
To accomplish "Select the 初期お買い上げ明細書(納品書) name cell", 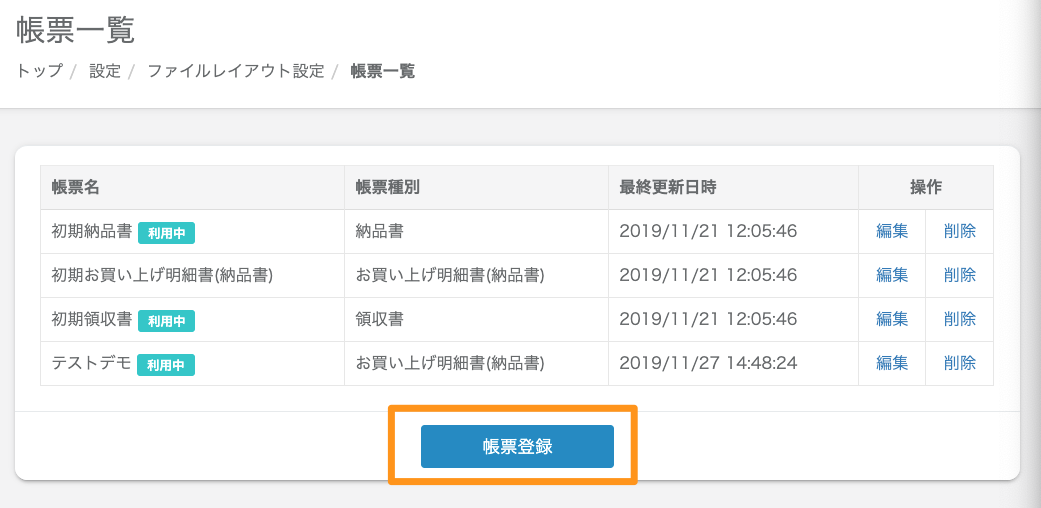I will (162, 275).
